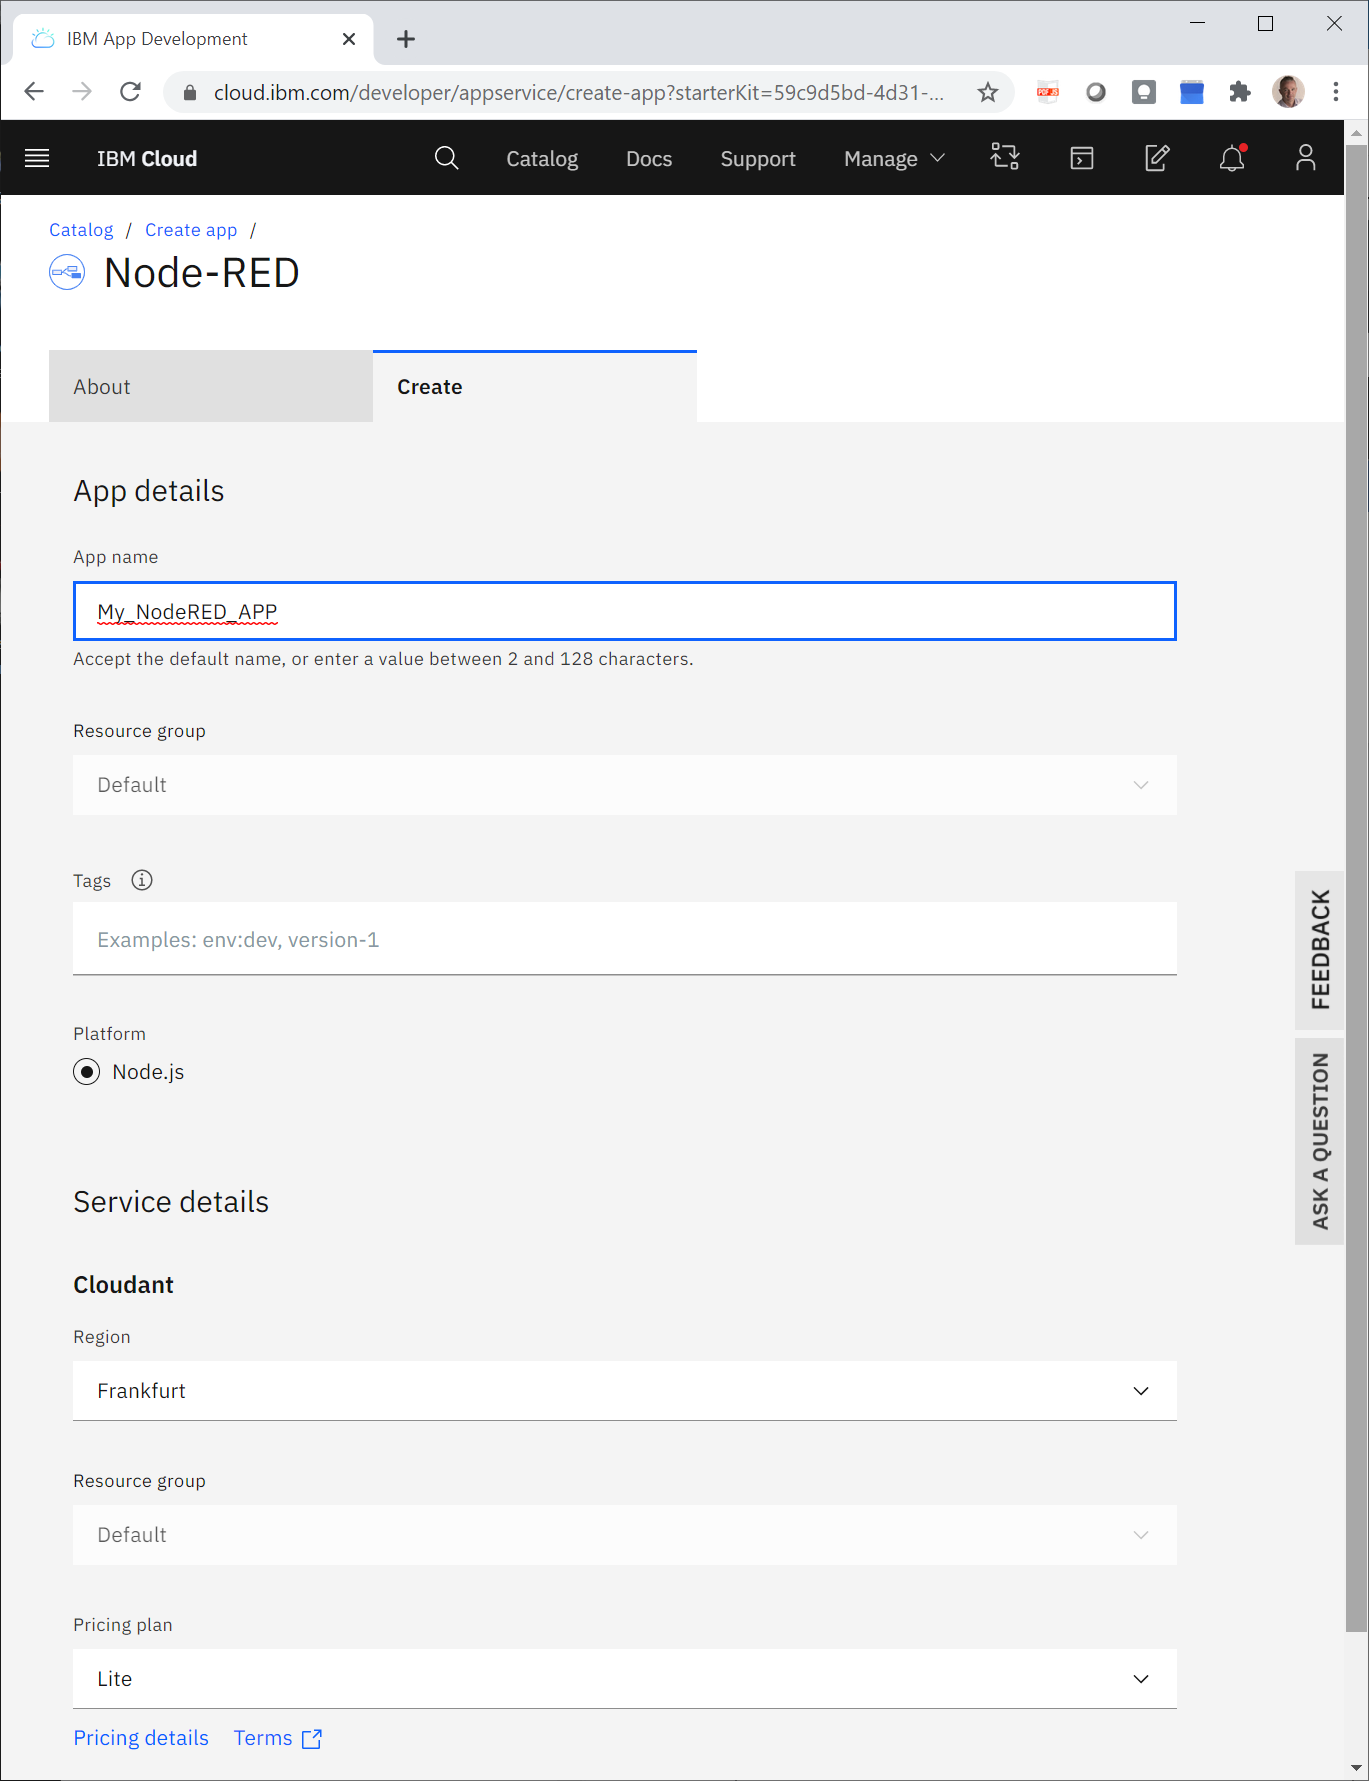Click the Catalog breadcrumb link

coord(81,230)
